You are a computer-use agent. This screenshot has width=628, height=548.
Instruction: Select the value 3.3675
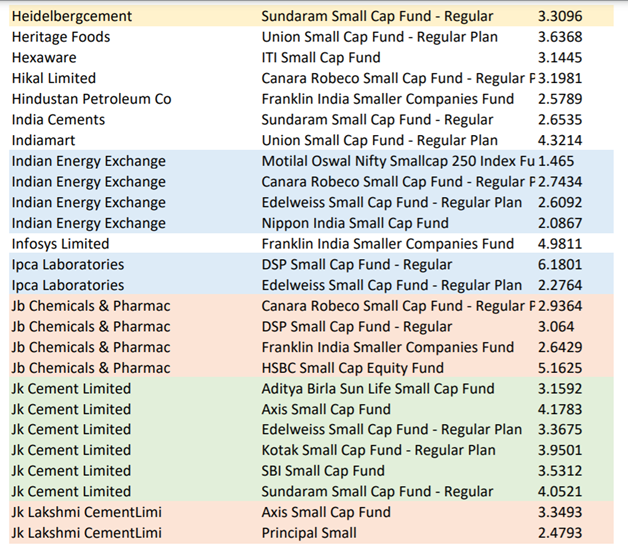(x=560, y=429)
